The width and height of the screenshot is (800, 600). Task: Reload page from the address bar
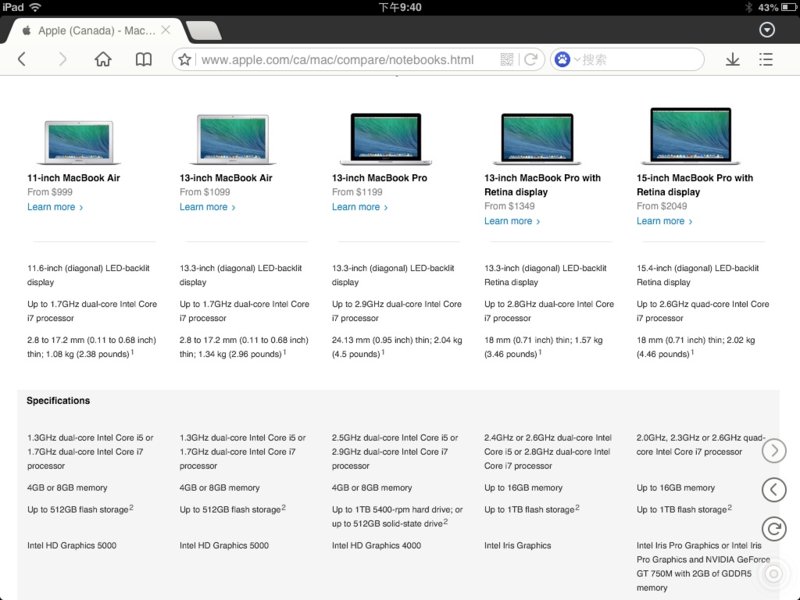(x=531, y=60)
